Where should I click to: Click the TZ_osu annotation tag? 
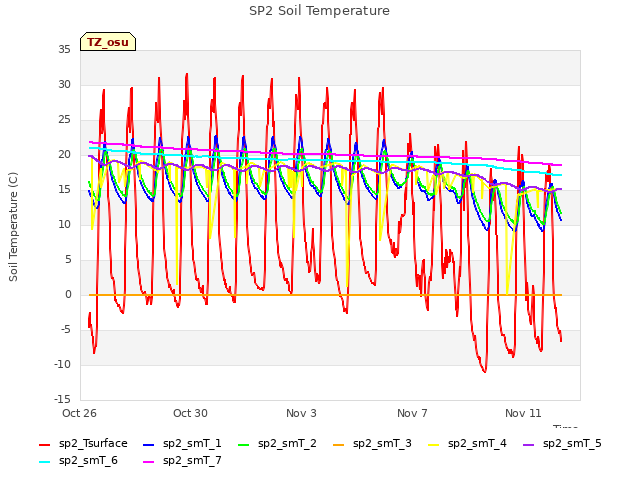[108, 42]
